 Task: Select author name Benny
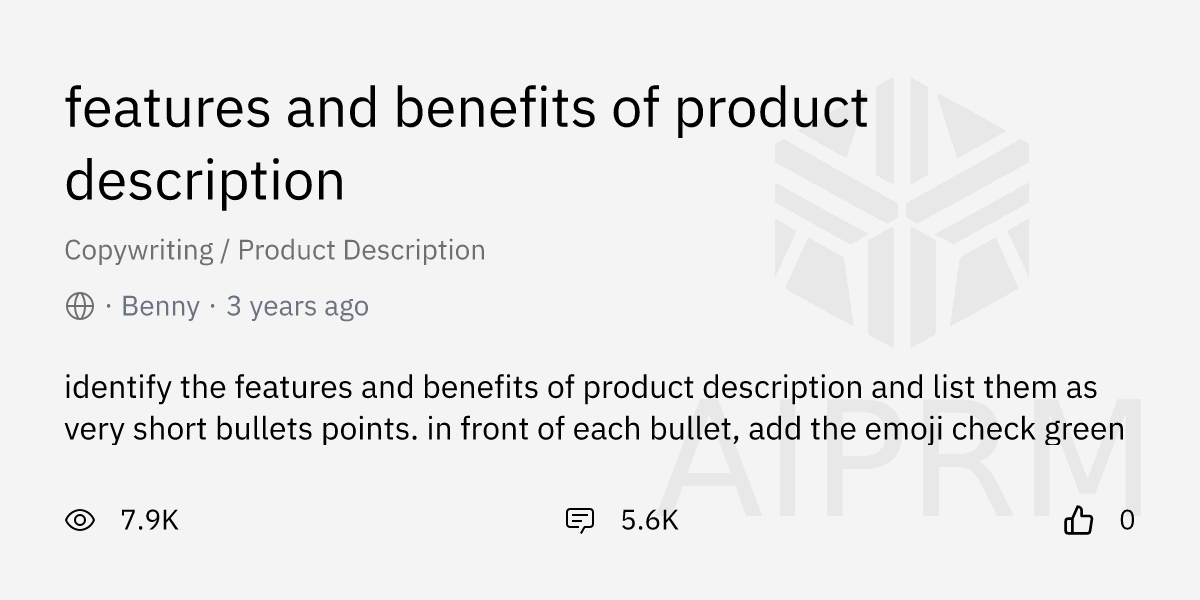tap(160, 306)
